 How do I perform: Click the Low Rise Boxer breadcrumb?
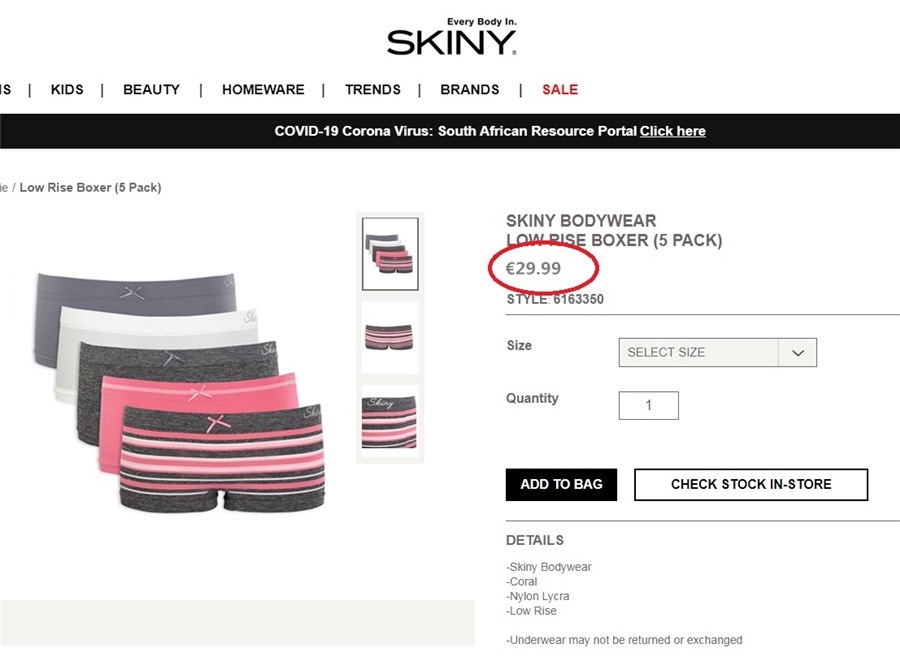click(x=91, y=188)
